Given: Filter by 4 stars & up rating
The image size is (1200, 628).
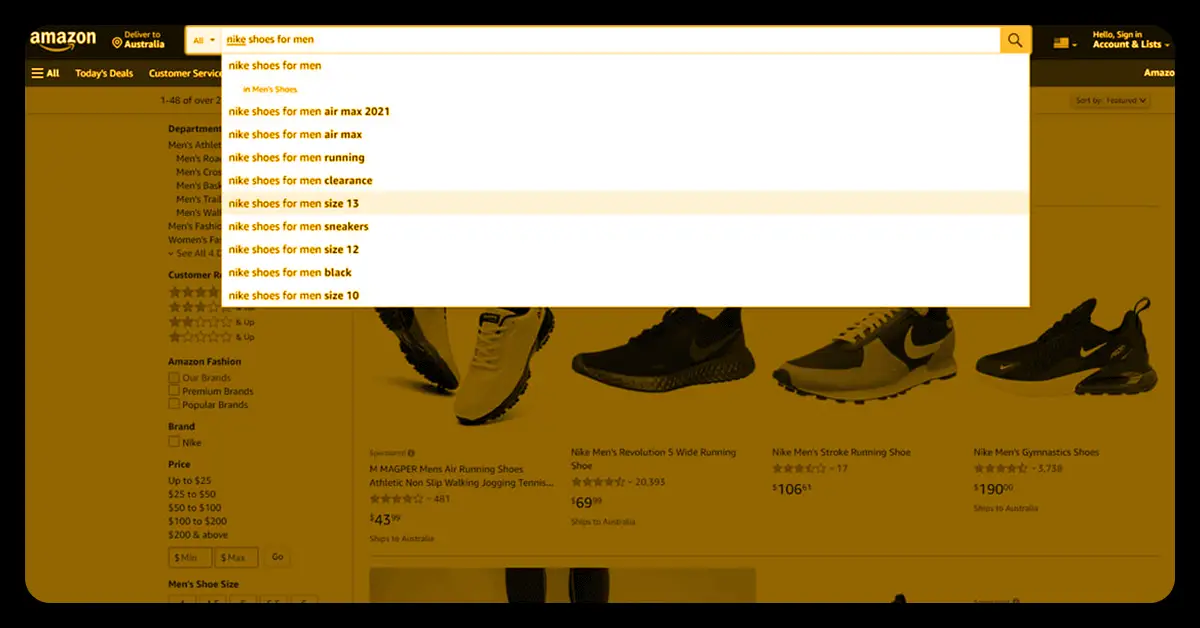Looking at the screenshot, I should (200, 292).
